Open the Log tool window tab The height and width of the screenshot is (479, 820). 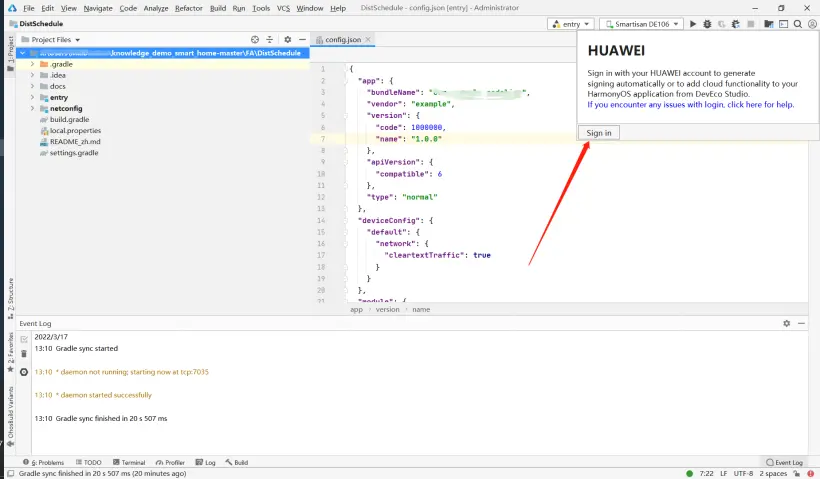(x=206, y=463)
